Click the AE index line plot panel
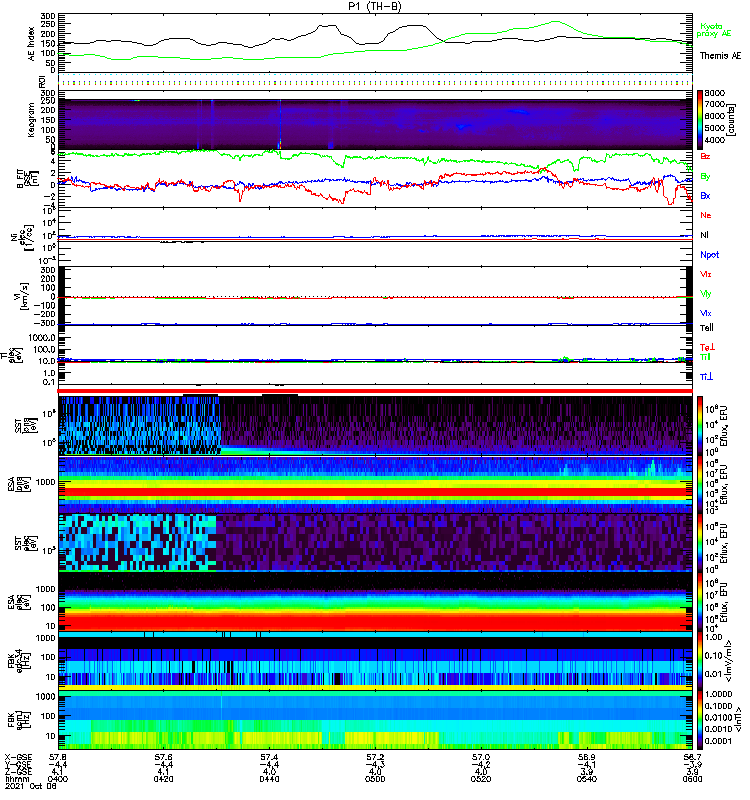Screen dimensions: 750x800 [x=375, y=43]
